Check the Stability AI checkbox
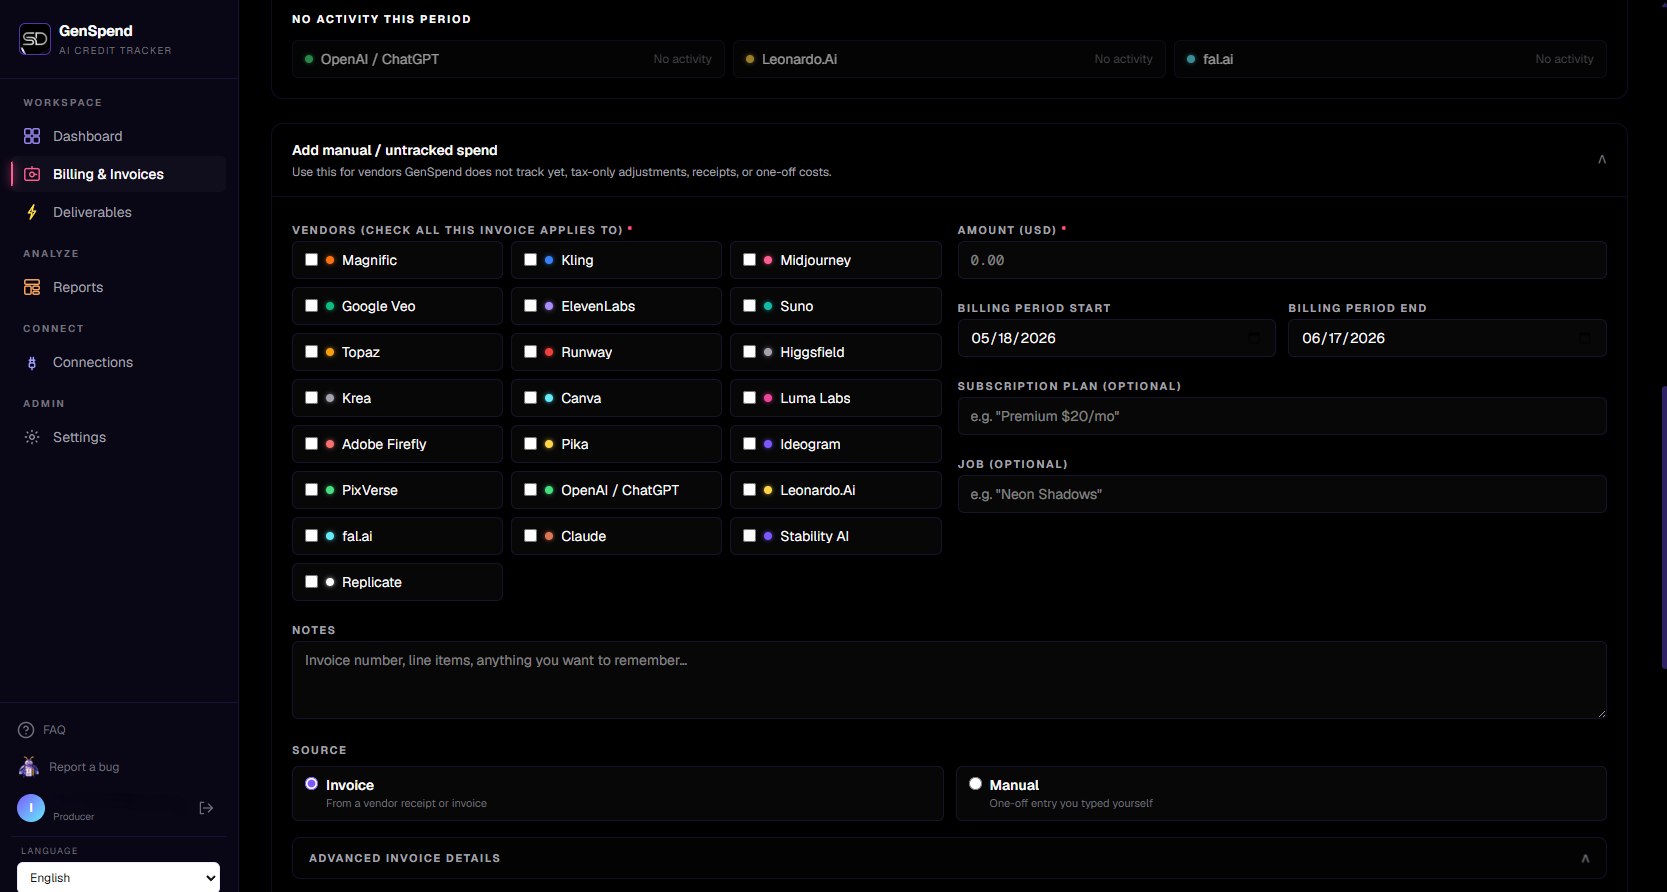This screenshot has height=892, width=1667. click(x=749, y=536)
